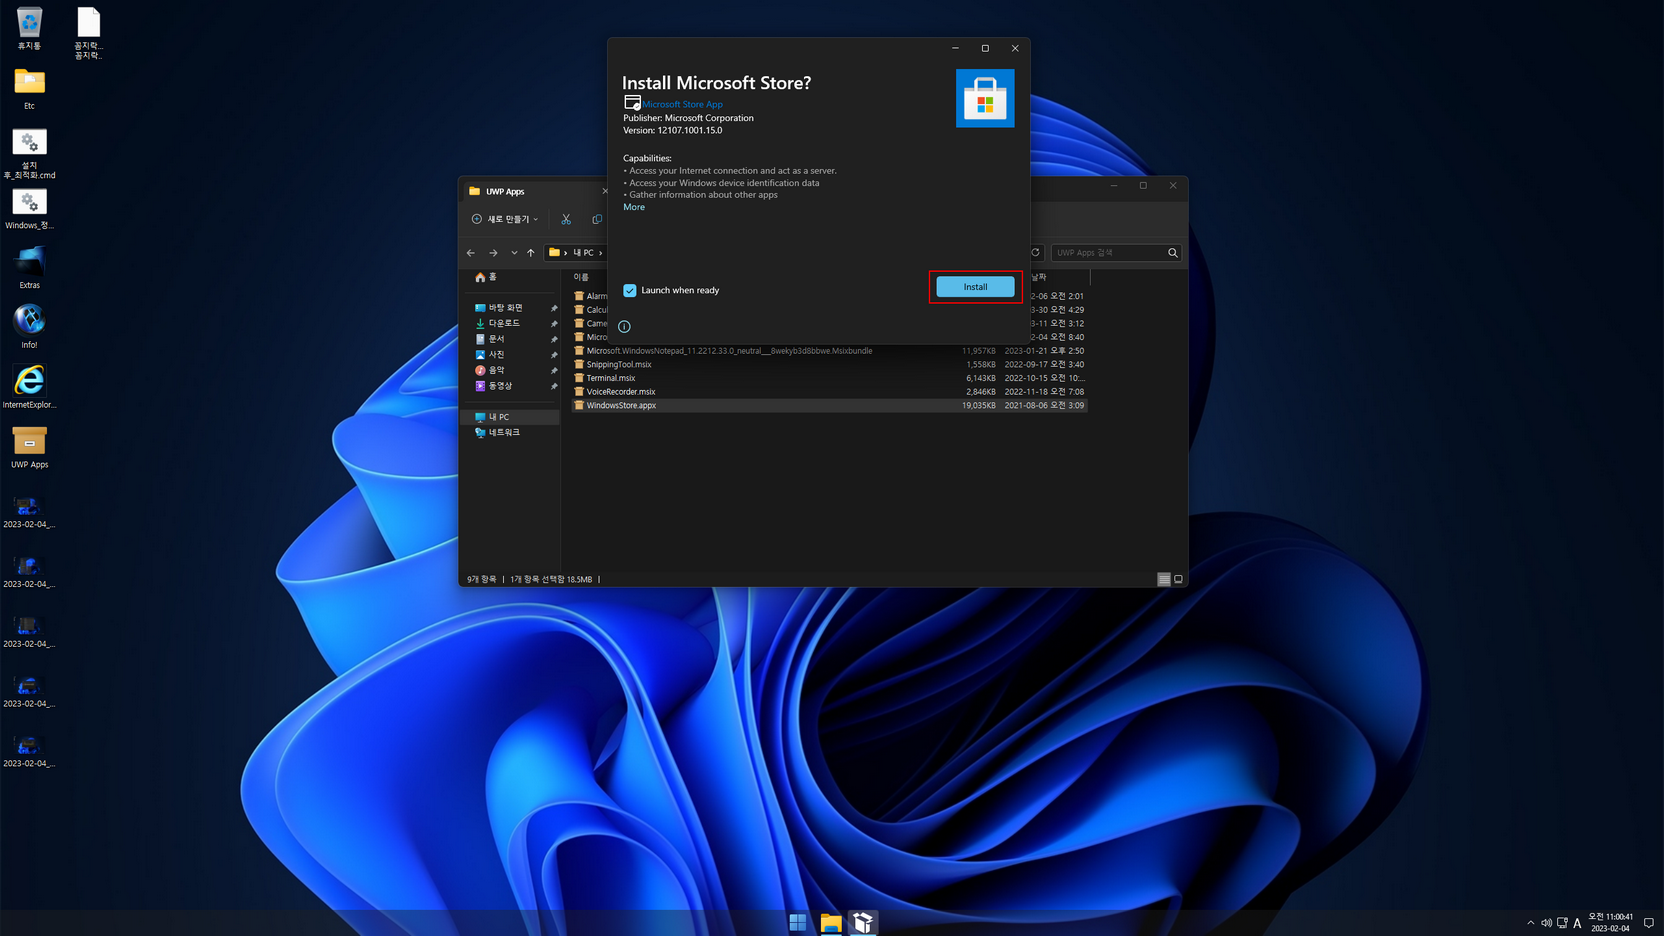Click the Copy icon in Explorer toolbar
Viewport: 1664px width, 936px height.
click(x=597, y=219)
